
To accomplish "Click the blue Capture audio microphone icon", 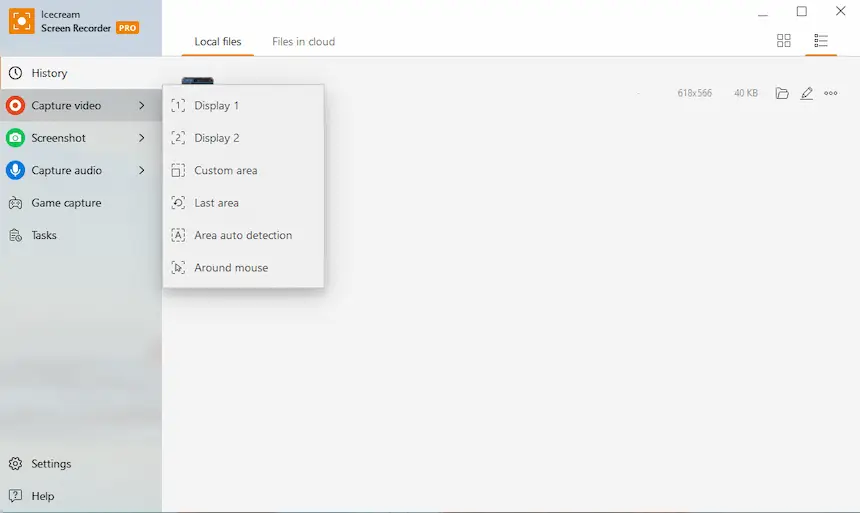I will (x=15, y=170).
